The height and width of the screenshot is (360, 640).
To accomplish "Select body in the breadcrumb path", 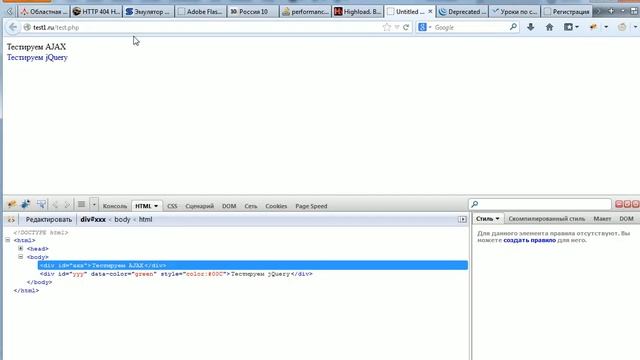I will [x=122, y=220].
